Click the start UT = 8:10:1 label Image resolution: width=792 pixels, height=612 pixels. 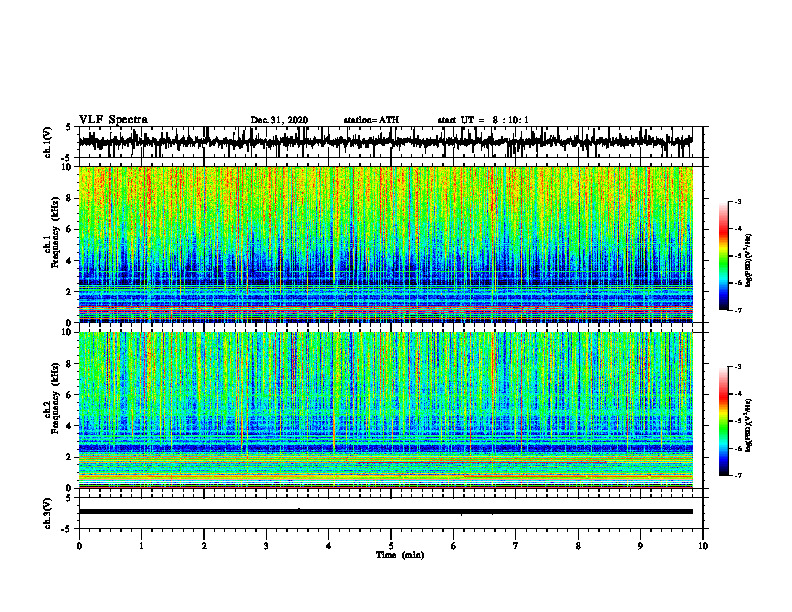483,120
